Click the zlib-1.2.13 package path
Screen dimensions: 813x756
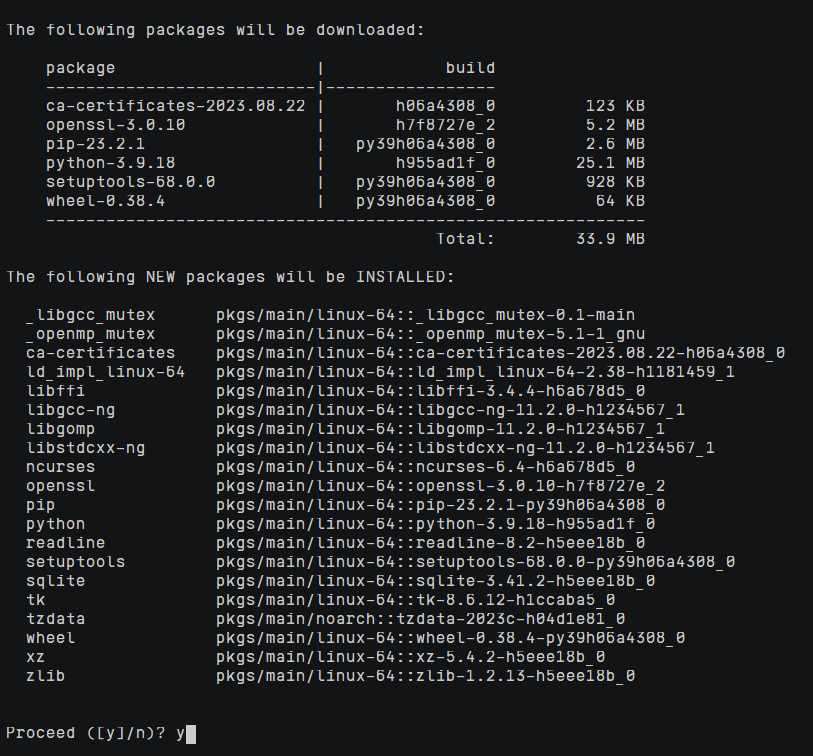(x=425, y=676)
